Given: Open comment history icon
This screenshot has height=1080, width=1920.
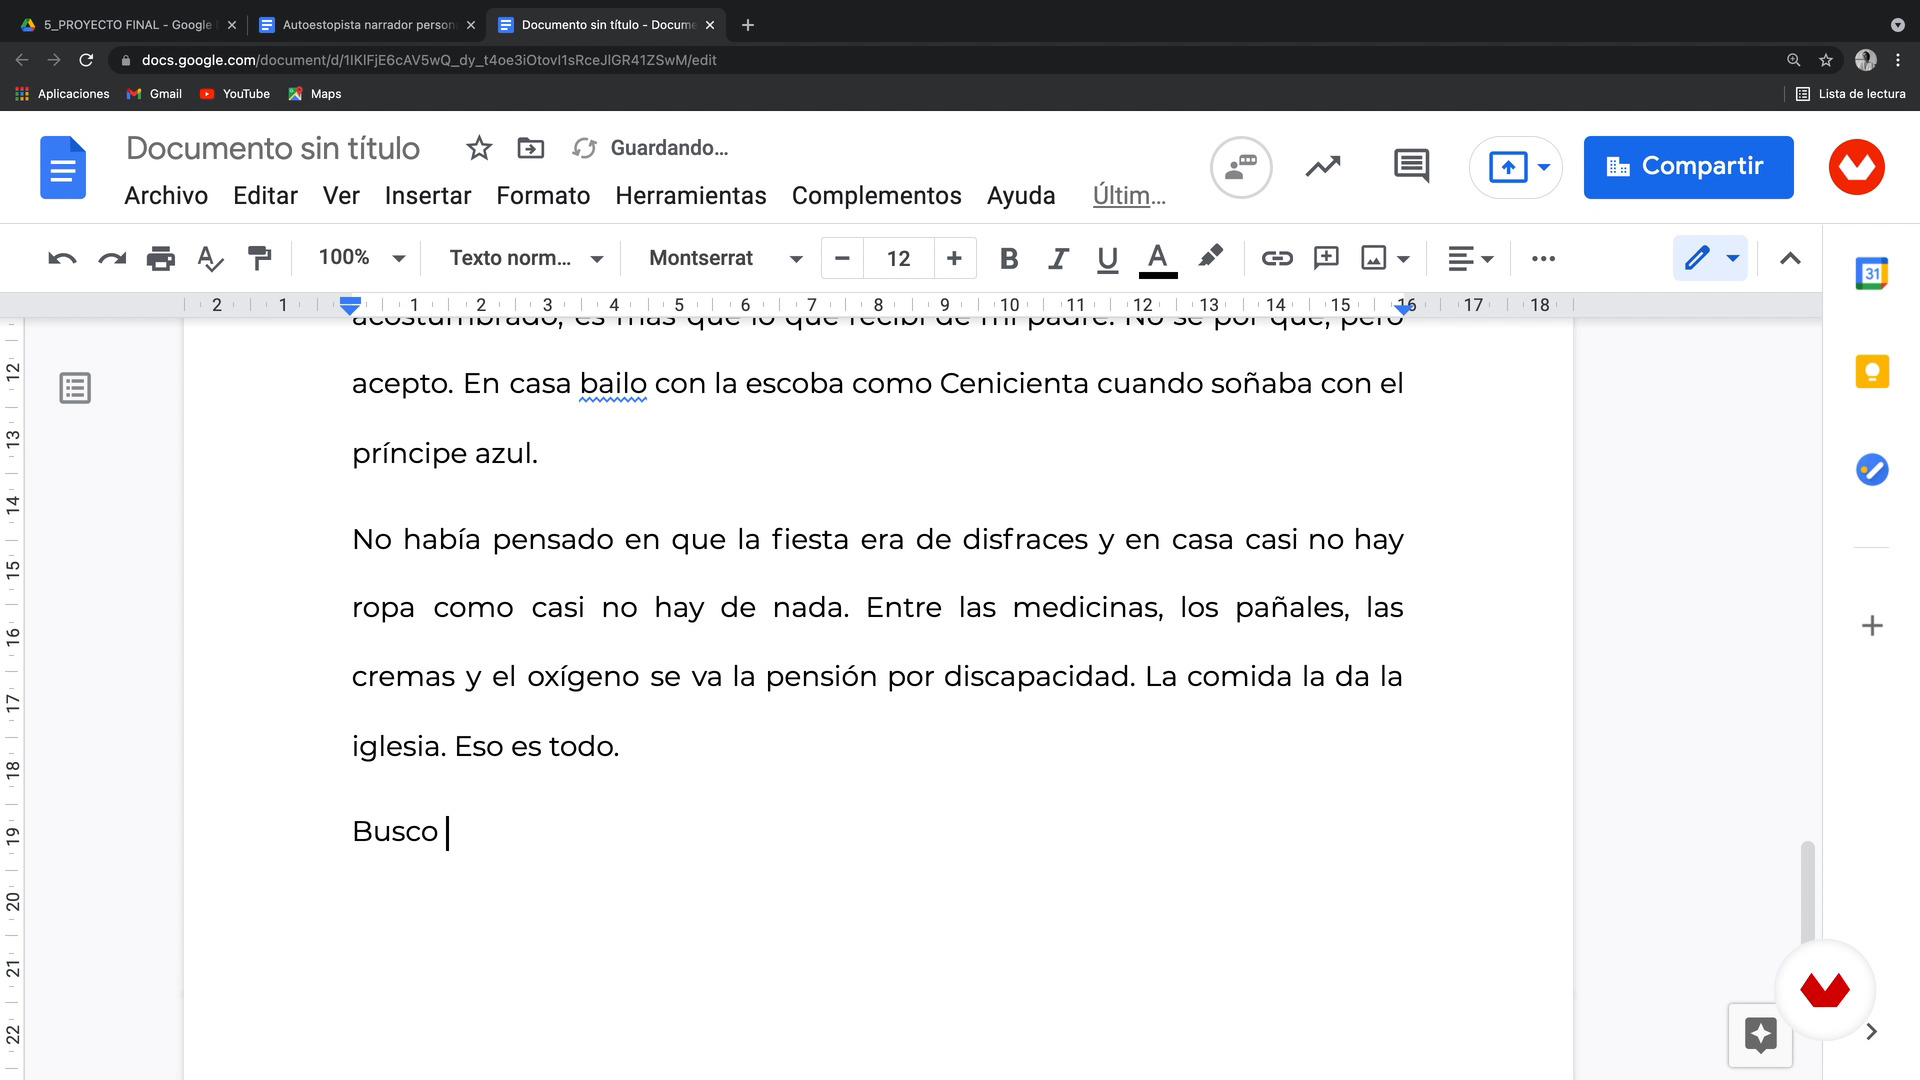Looking at the screenshot, I should 1411,166.
